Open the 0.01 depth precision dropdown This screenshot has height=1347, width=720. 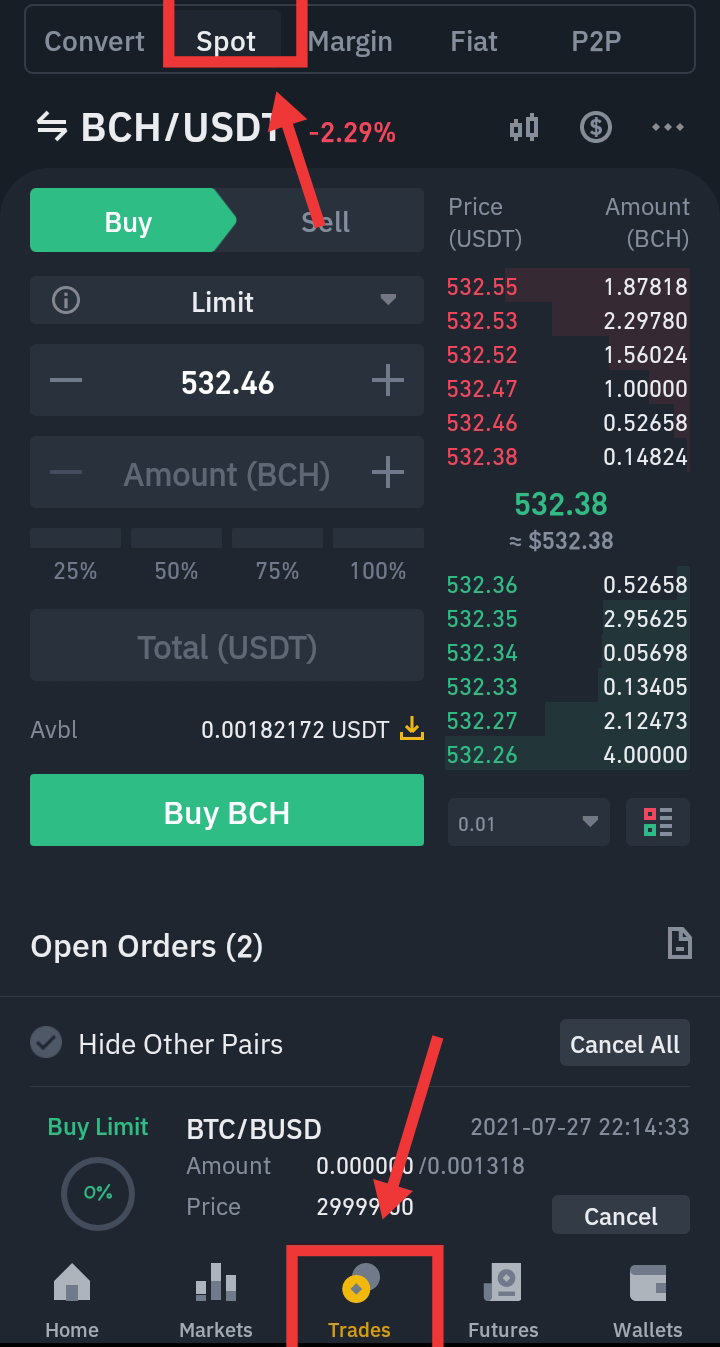click(529, 822)
